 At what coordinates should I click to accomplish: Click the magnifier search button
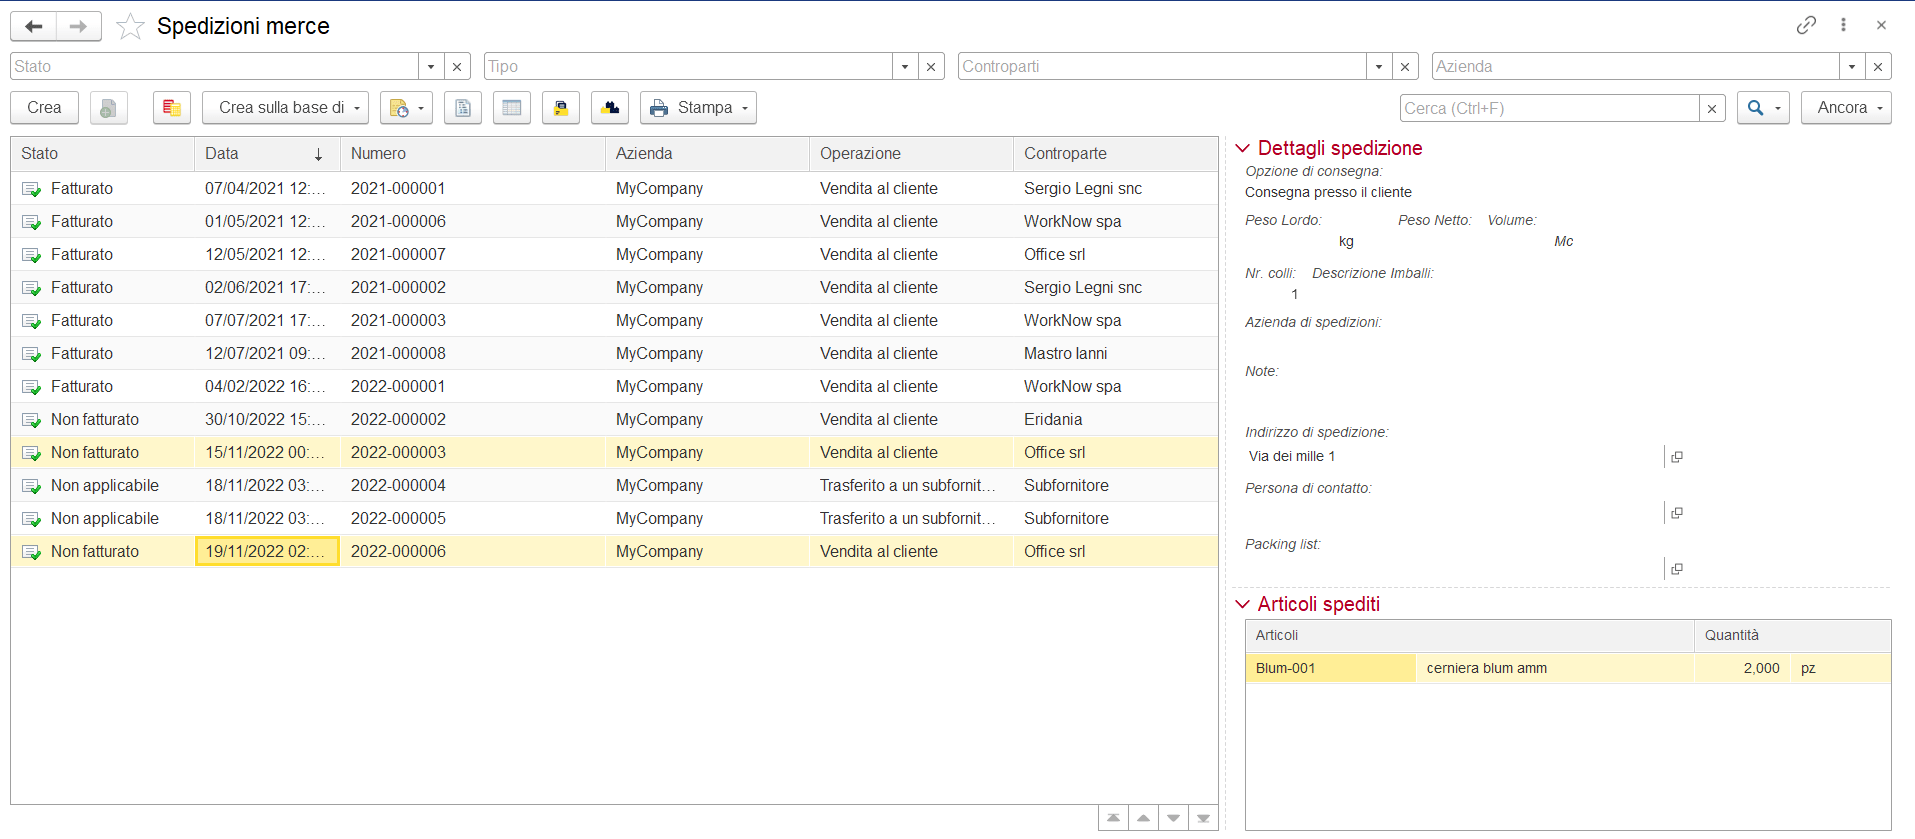pyautogui.click(x=1763, y=108)
